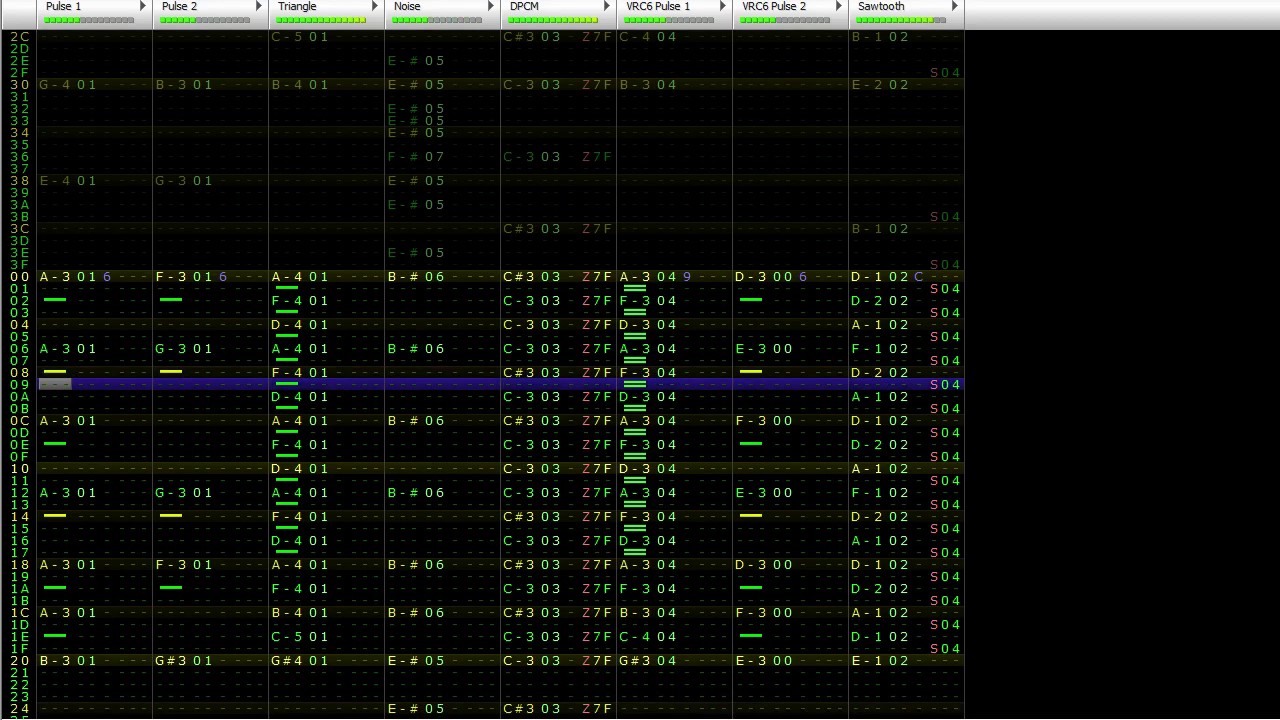Click yellow note release in VRC6 Pulse 2 row 08
Screen dimensions: 1280x720
(x=751, y=372)
